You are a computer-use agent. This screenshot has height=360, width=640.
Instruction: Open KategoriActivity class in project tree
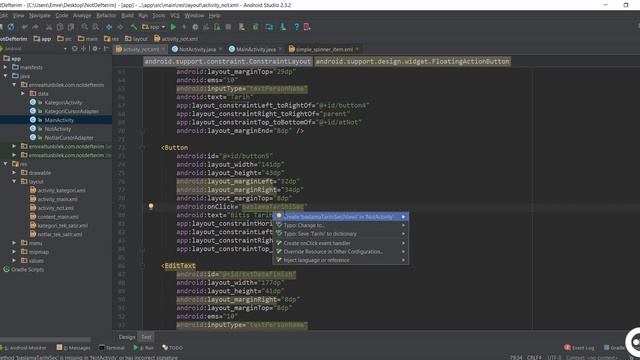(63, 102)
